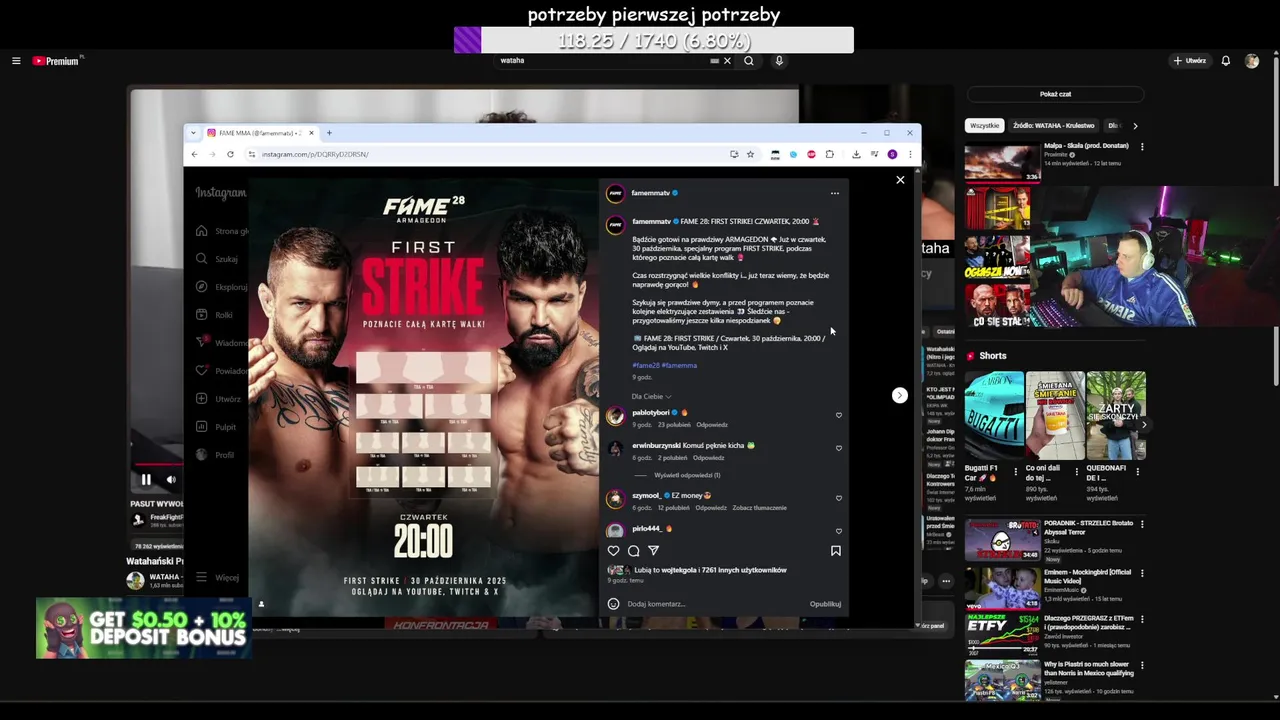Select the Źródło: WATAHA - Krulestwo chip
This screenshot has width=1280, height=720.
coord(1053,126)
